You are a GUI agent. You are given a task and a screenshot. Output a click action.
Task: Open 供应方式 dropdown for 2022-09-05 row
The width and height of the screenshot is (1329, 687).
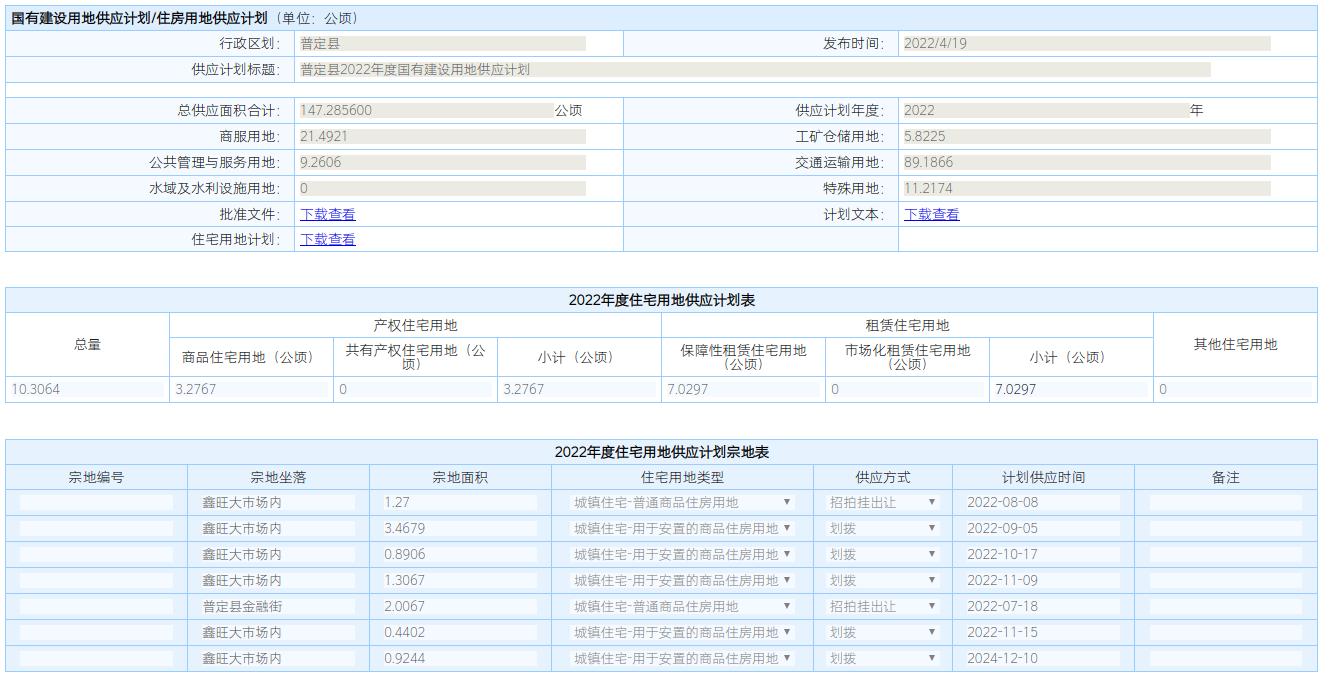point(883,528)
